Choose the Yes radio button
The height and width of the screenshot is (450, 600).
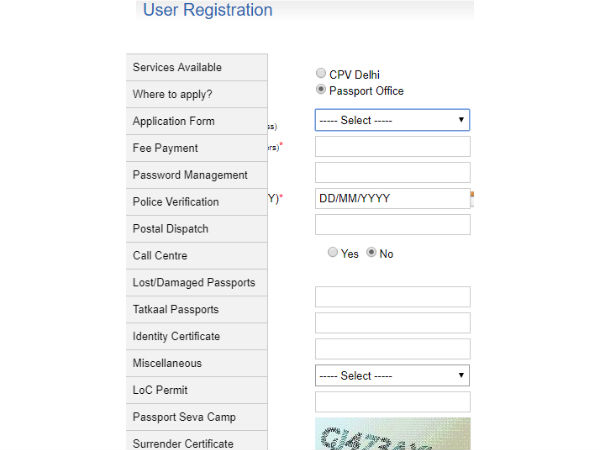tap(333, 253)
